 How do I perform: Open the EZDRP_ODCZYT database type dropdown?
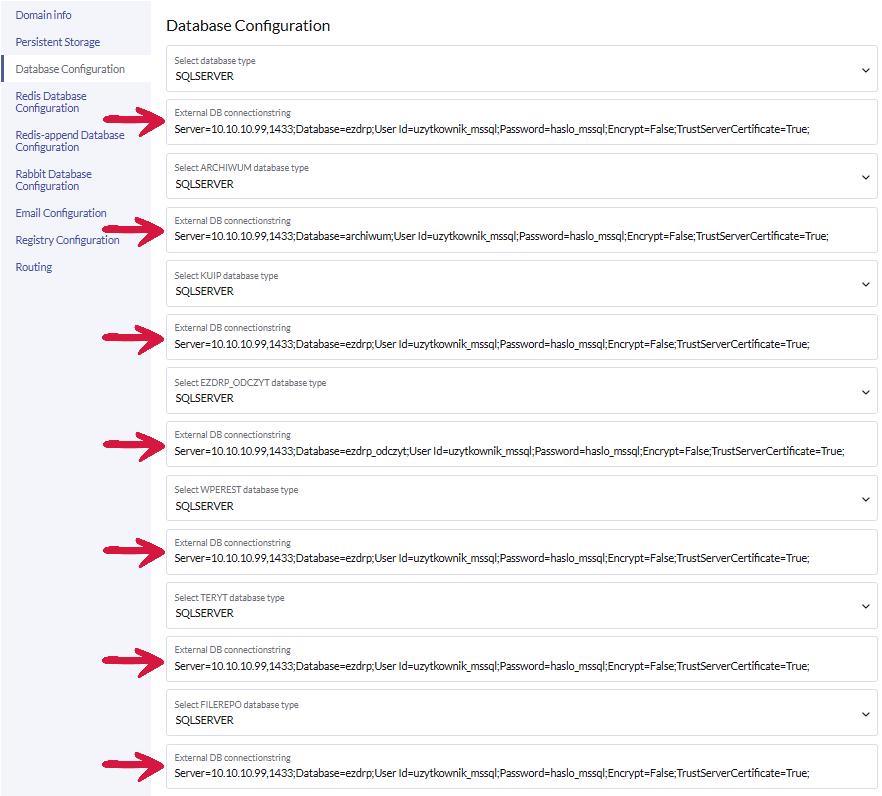[520, 391]
